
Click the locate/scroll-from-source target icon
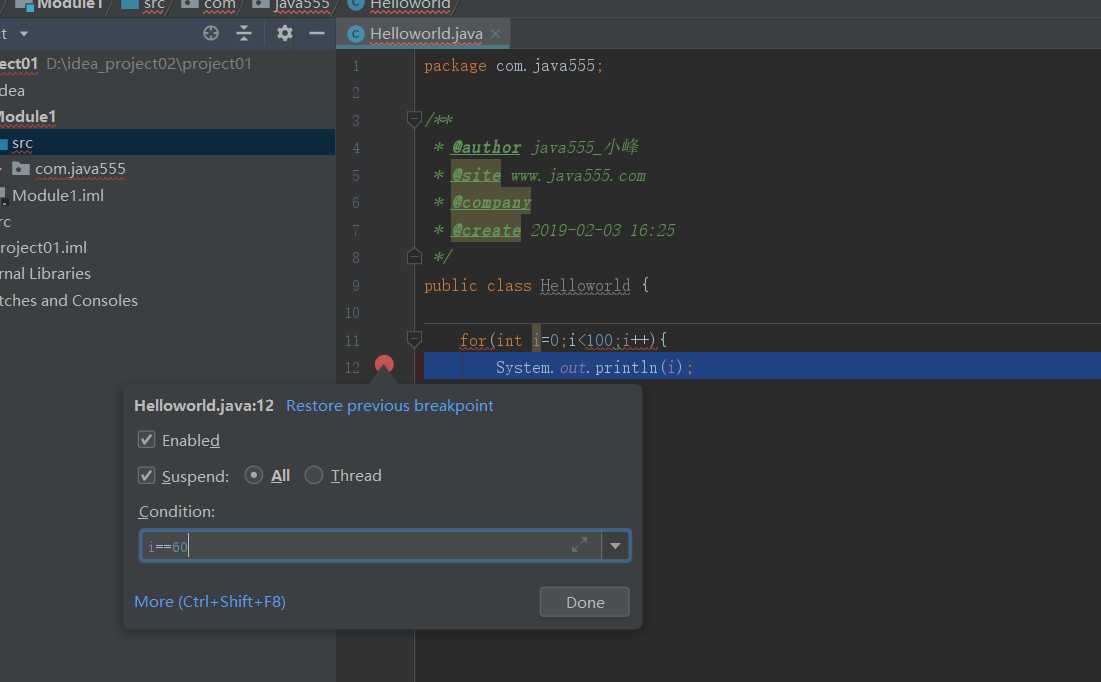(211, 33)
